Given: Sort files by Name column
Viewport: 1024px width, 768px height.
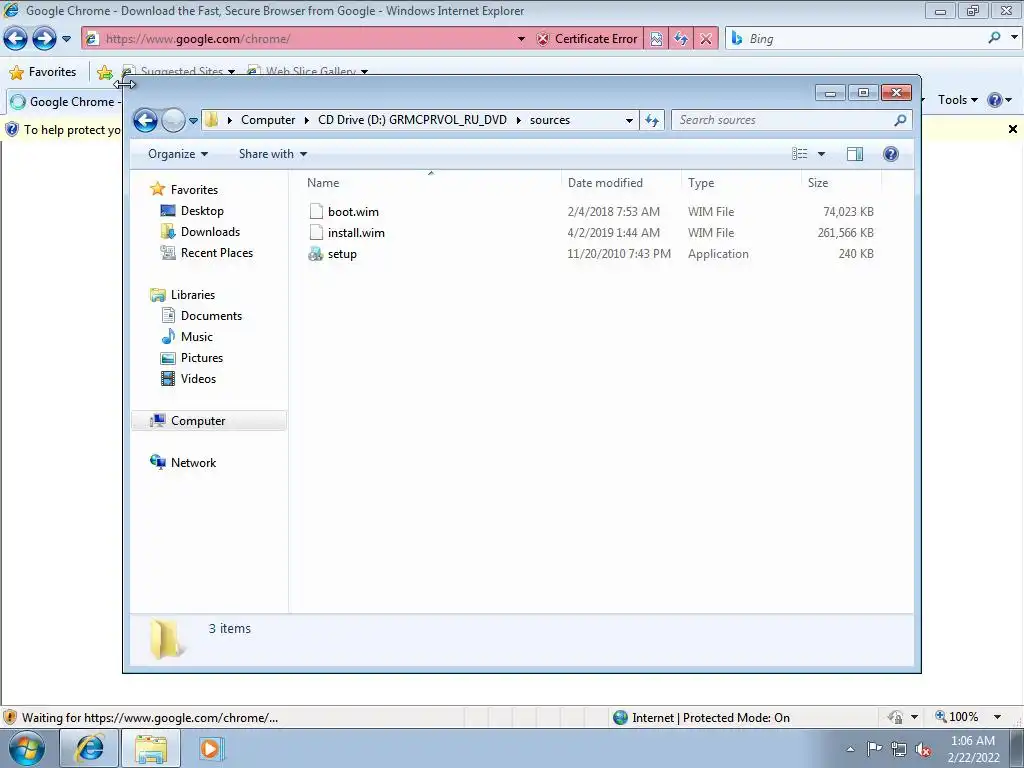Looking at the screenshot, I should coord(431,183).
